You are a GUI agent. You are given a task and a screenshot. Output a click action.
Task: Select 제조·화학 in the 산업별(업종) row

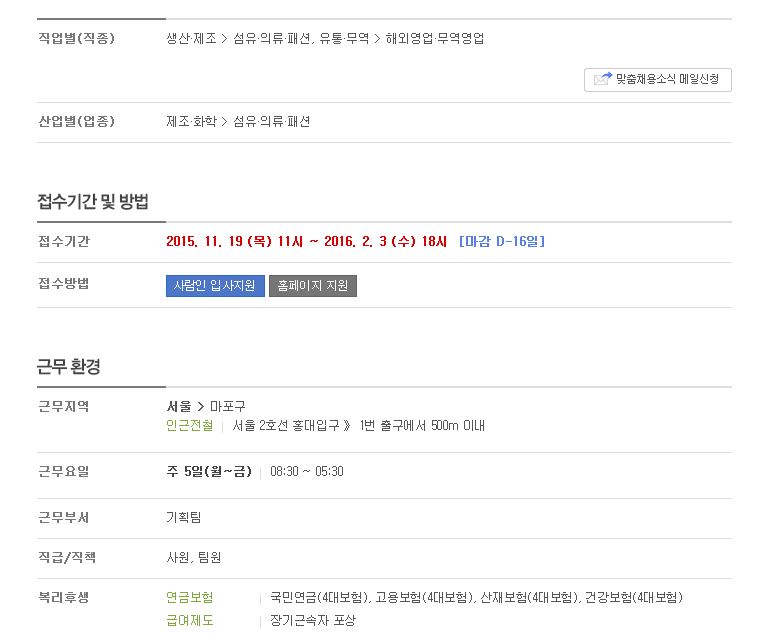(191, 121)
